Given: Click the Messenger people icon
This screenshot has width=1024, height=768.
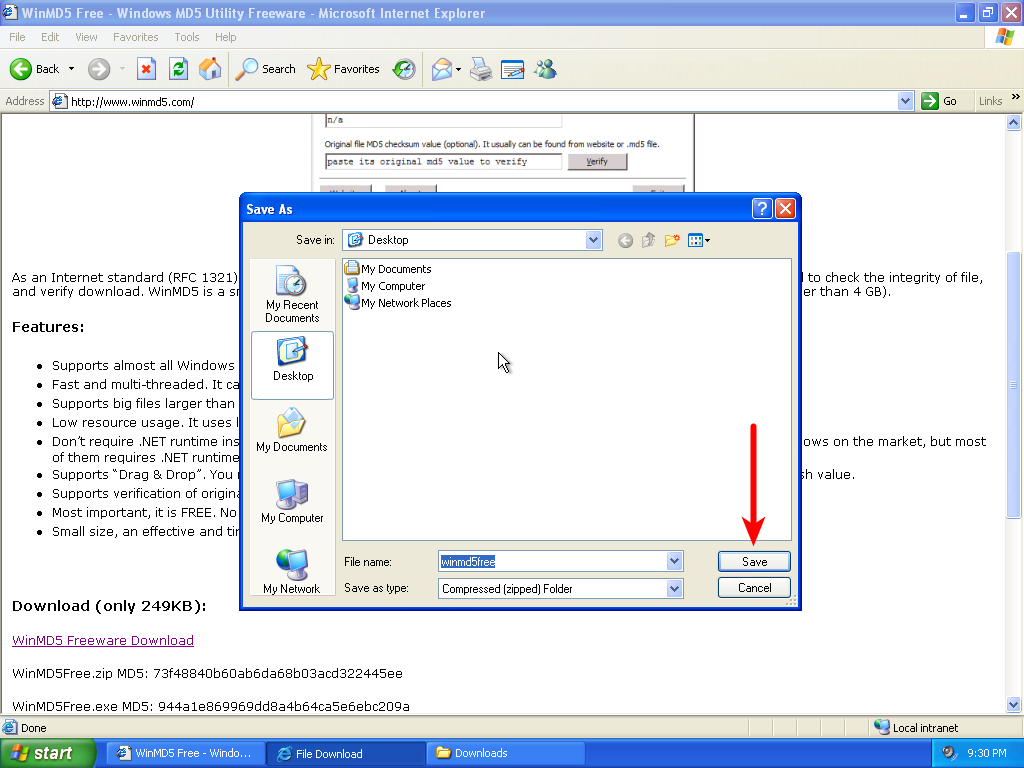Looking at the screenshot, I should click(545, 69).
